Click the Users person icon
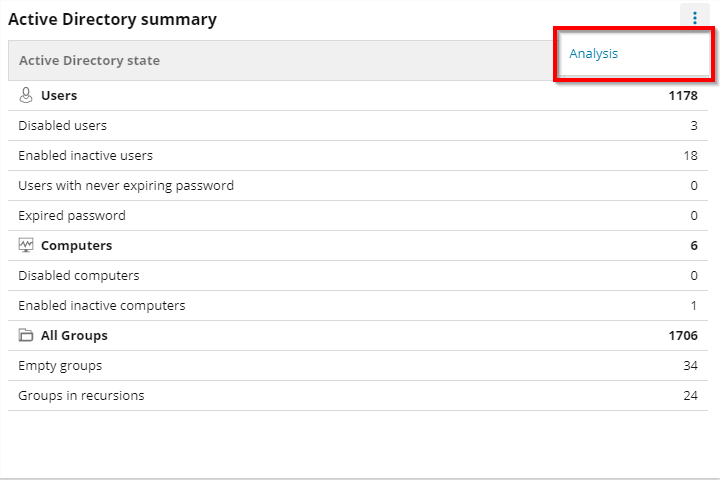 [x=27, y=96]
